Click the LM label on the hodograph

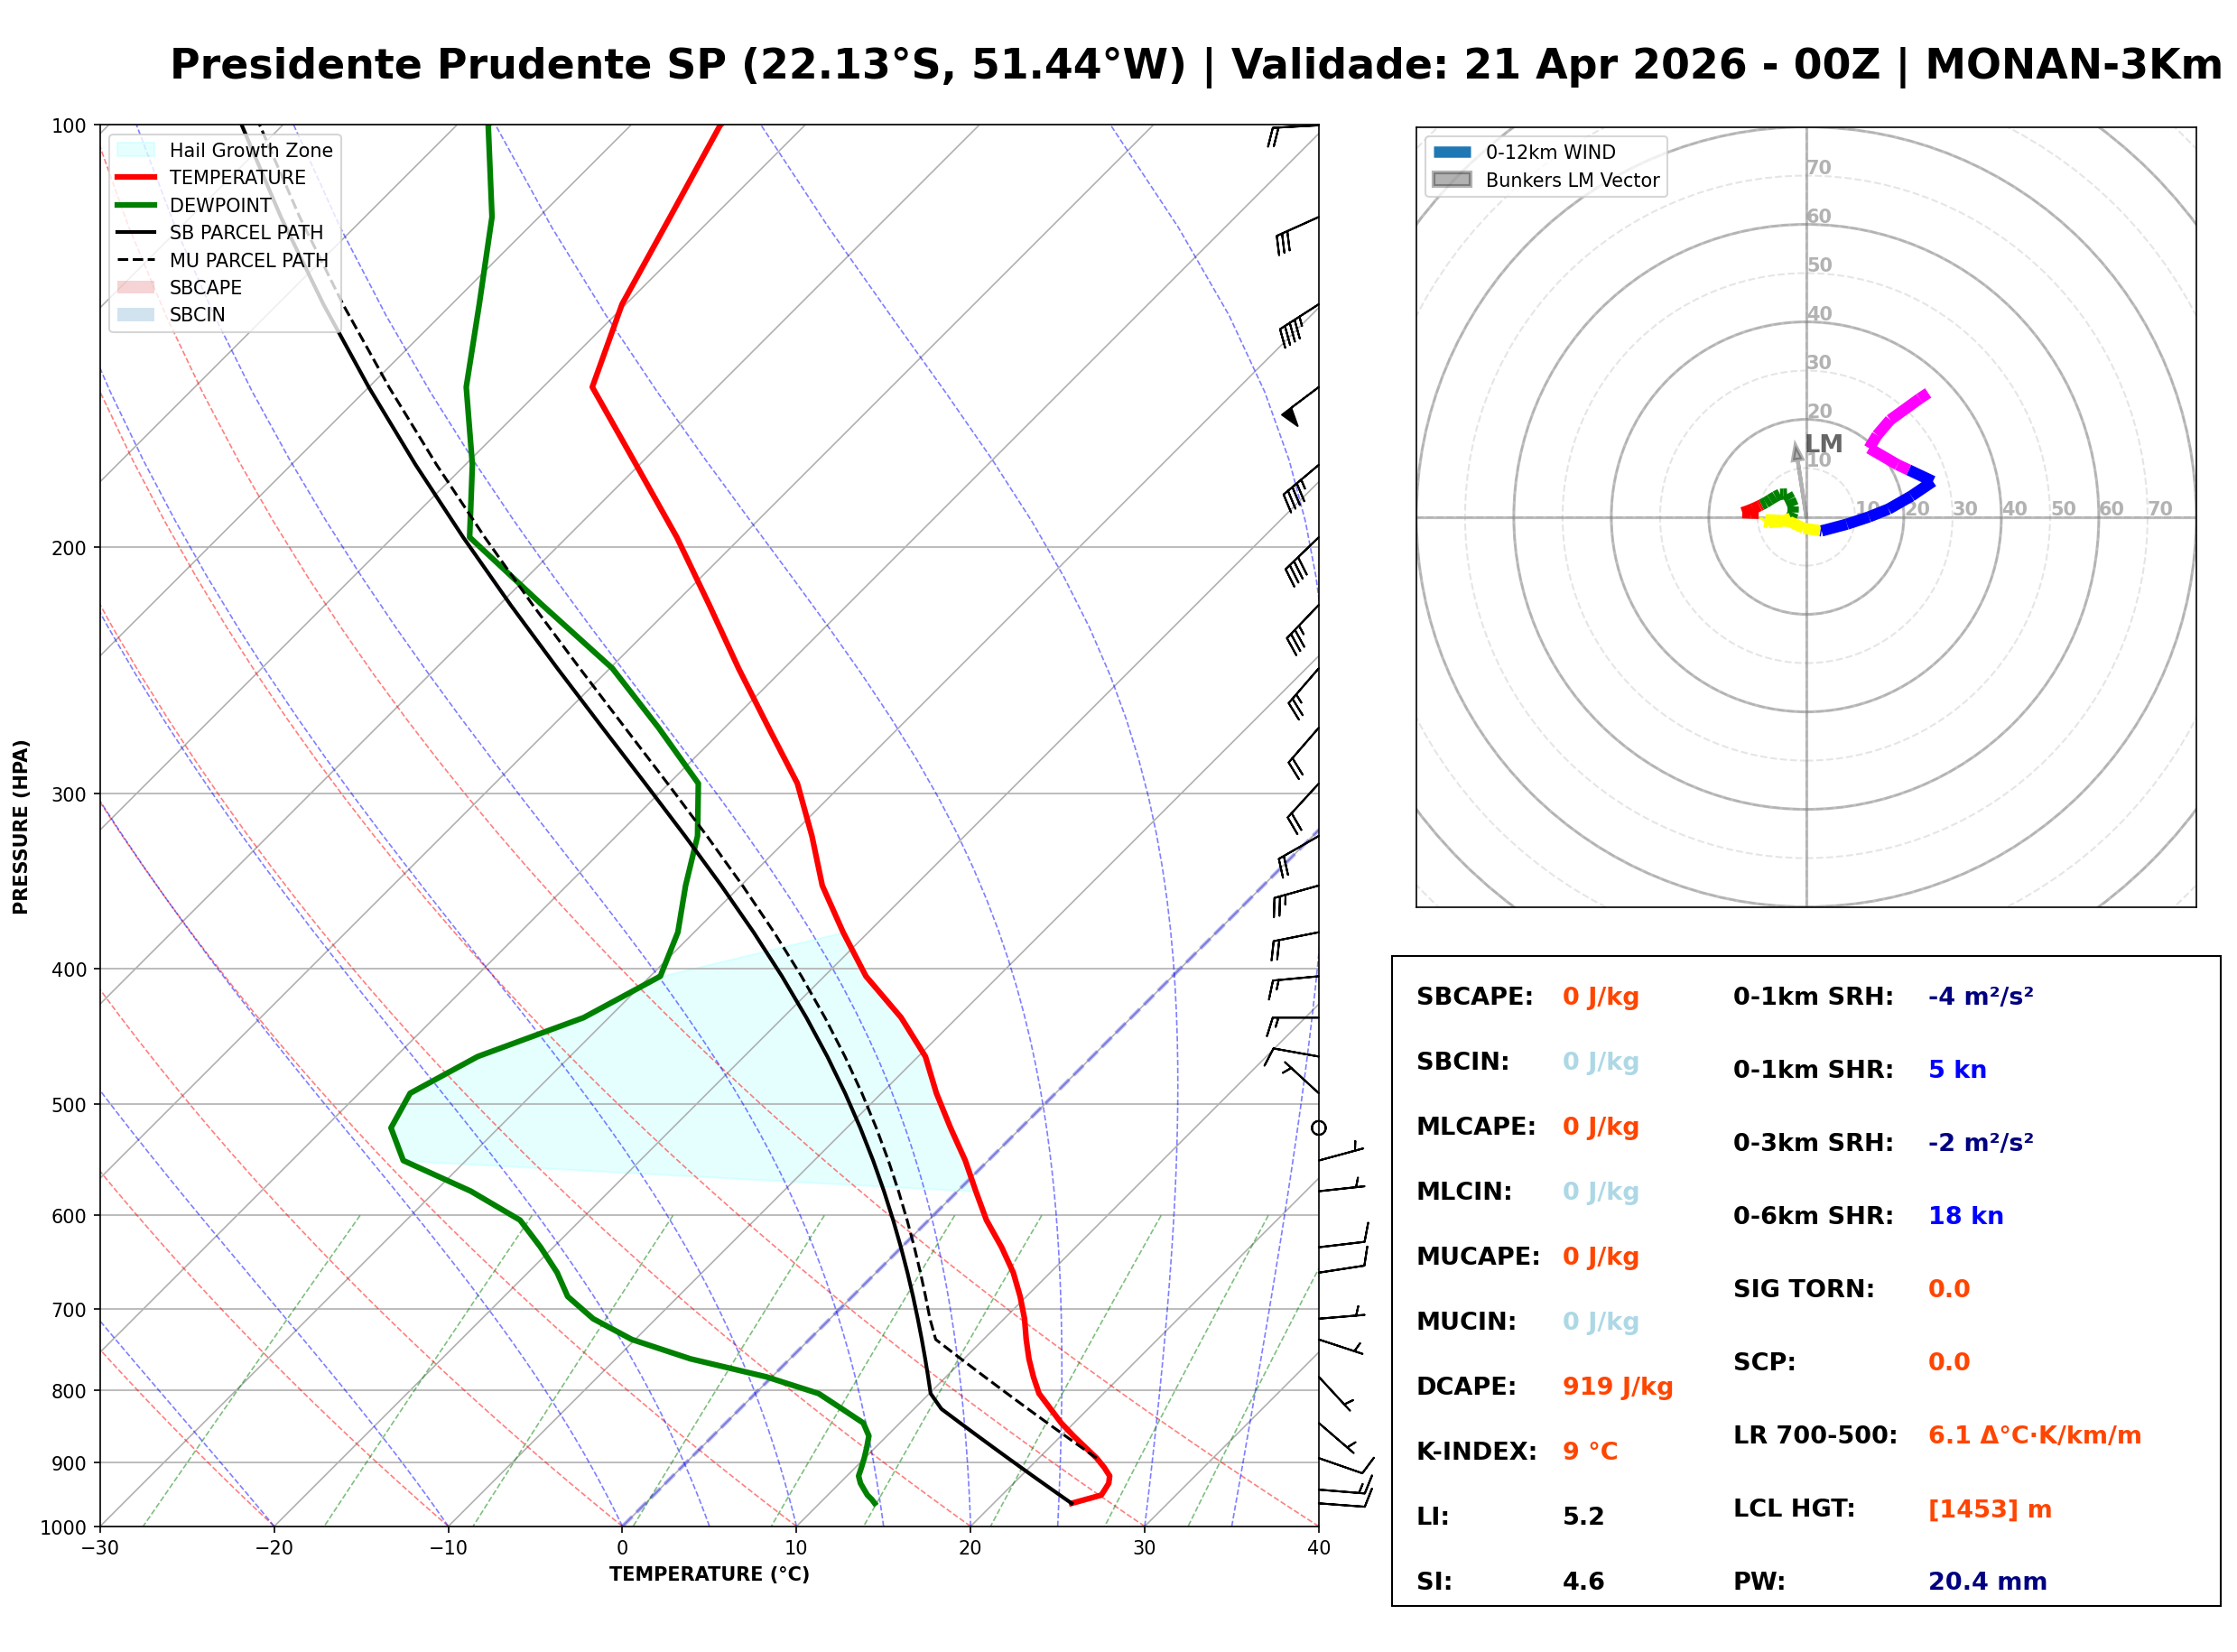pos(1824,444)
